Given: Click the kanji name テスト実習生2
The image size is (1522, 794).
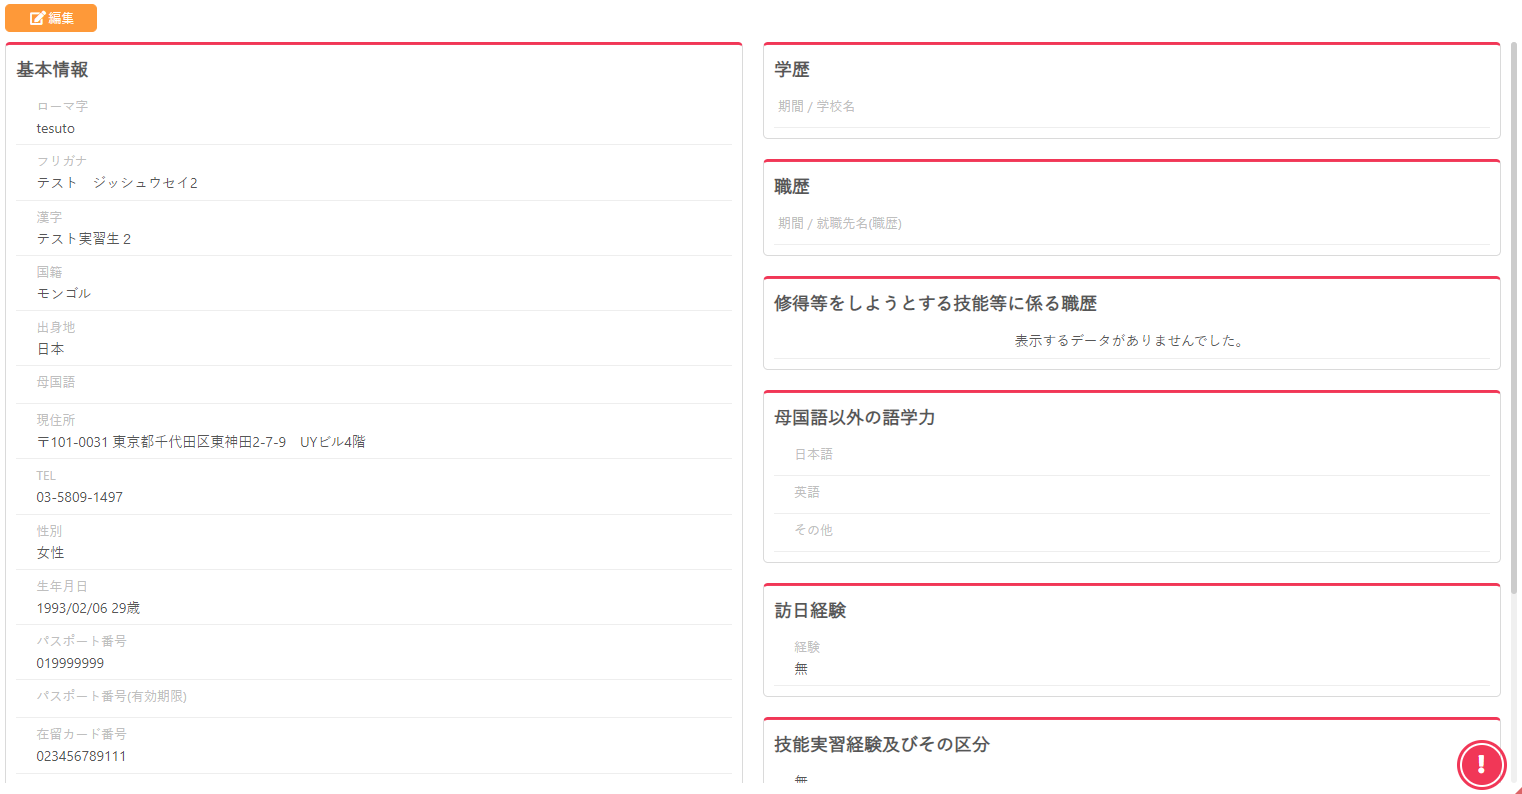Looking at the screenshot, I should pos(84,239).
